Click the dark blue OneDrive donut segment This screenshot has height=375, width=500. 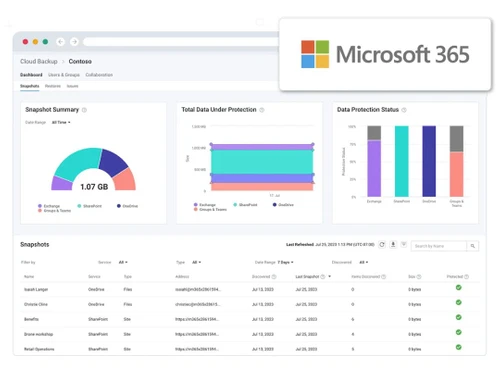tap(113, 162)
